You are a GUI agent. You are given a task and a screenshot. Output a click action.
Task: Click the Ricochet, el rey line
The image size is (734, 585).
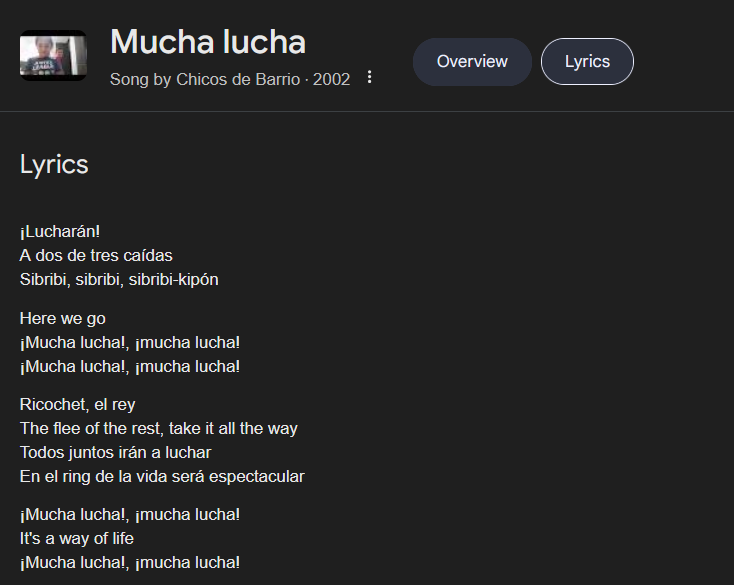point(77,404)
